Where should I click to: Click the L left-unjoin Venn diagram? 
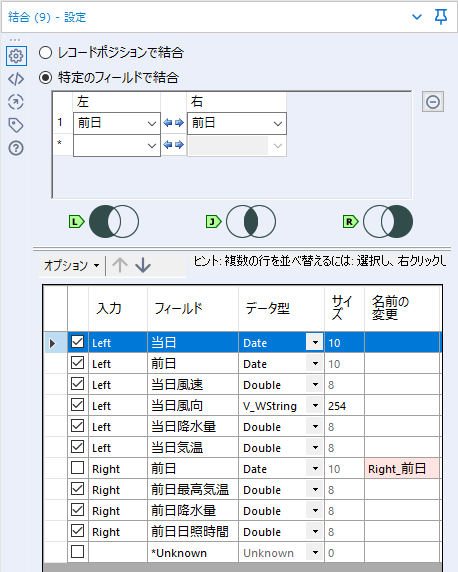click(114, 221)
